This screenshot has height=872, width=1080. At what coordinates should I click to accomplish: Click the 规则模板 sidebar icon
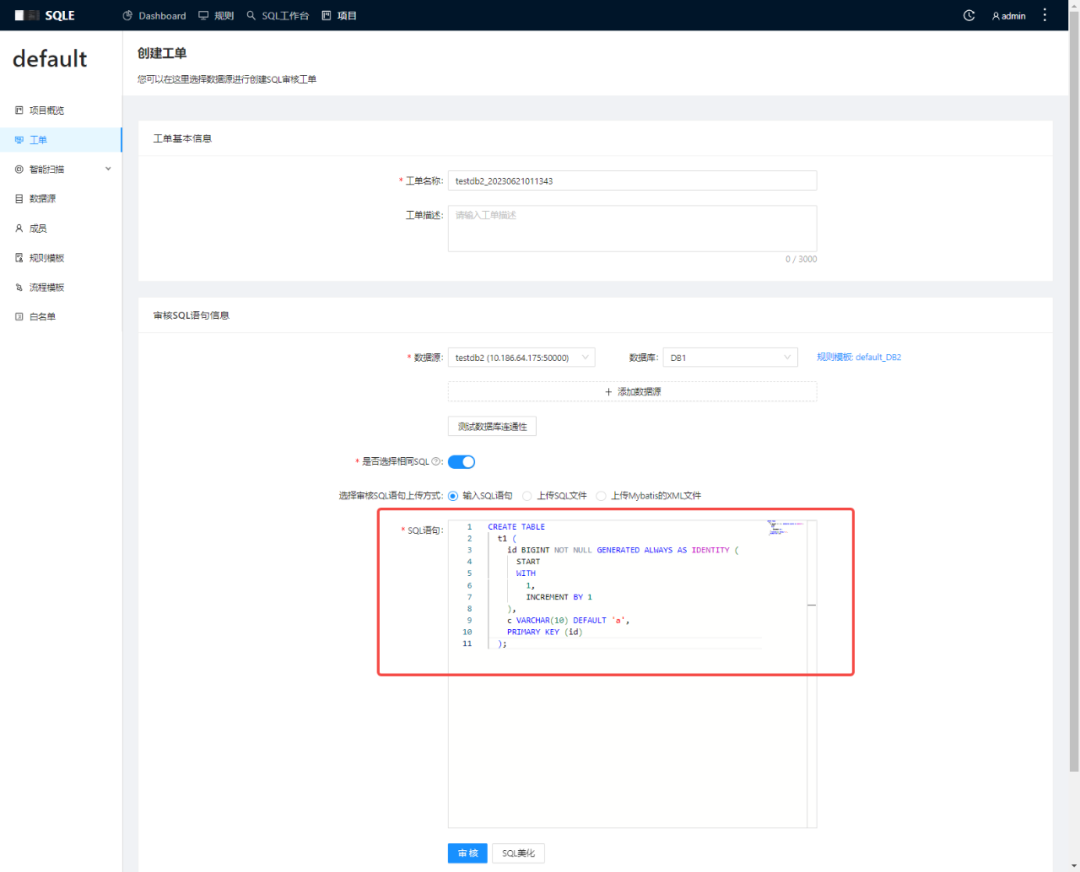click(19, 258)
